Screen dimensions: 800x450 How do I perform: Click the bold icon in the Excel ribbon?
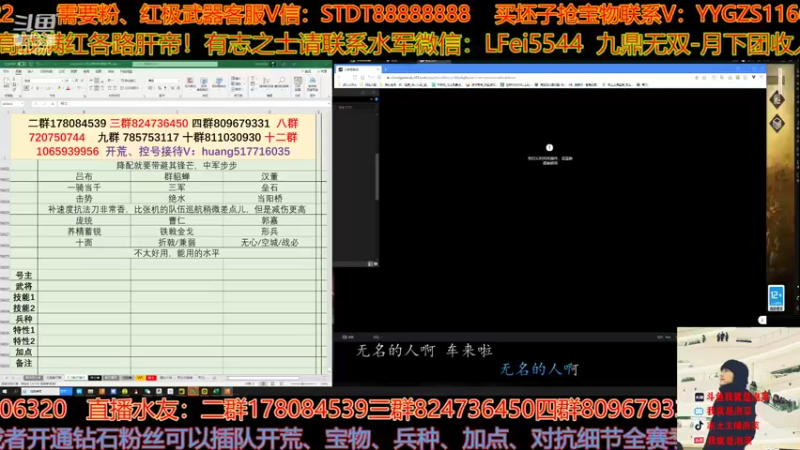(27, 88)
